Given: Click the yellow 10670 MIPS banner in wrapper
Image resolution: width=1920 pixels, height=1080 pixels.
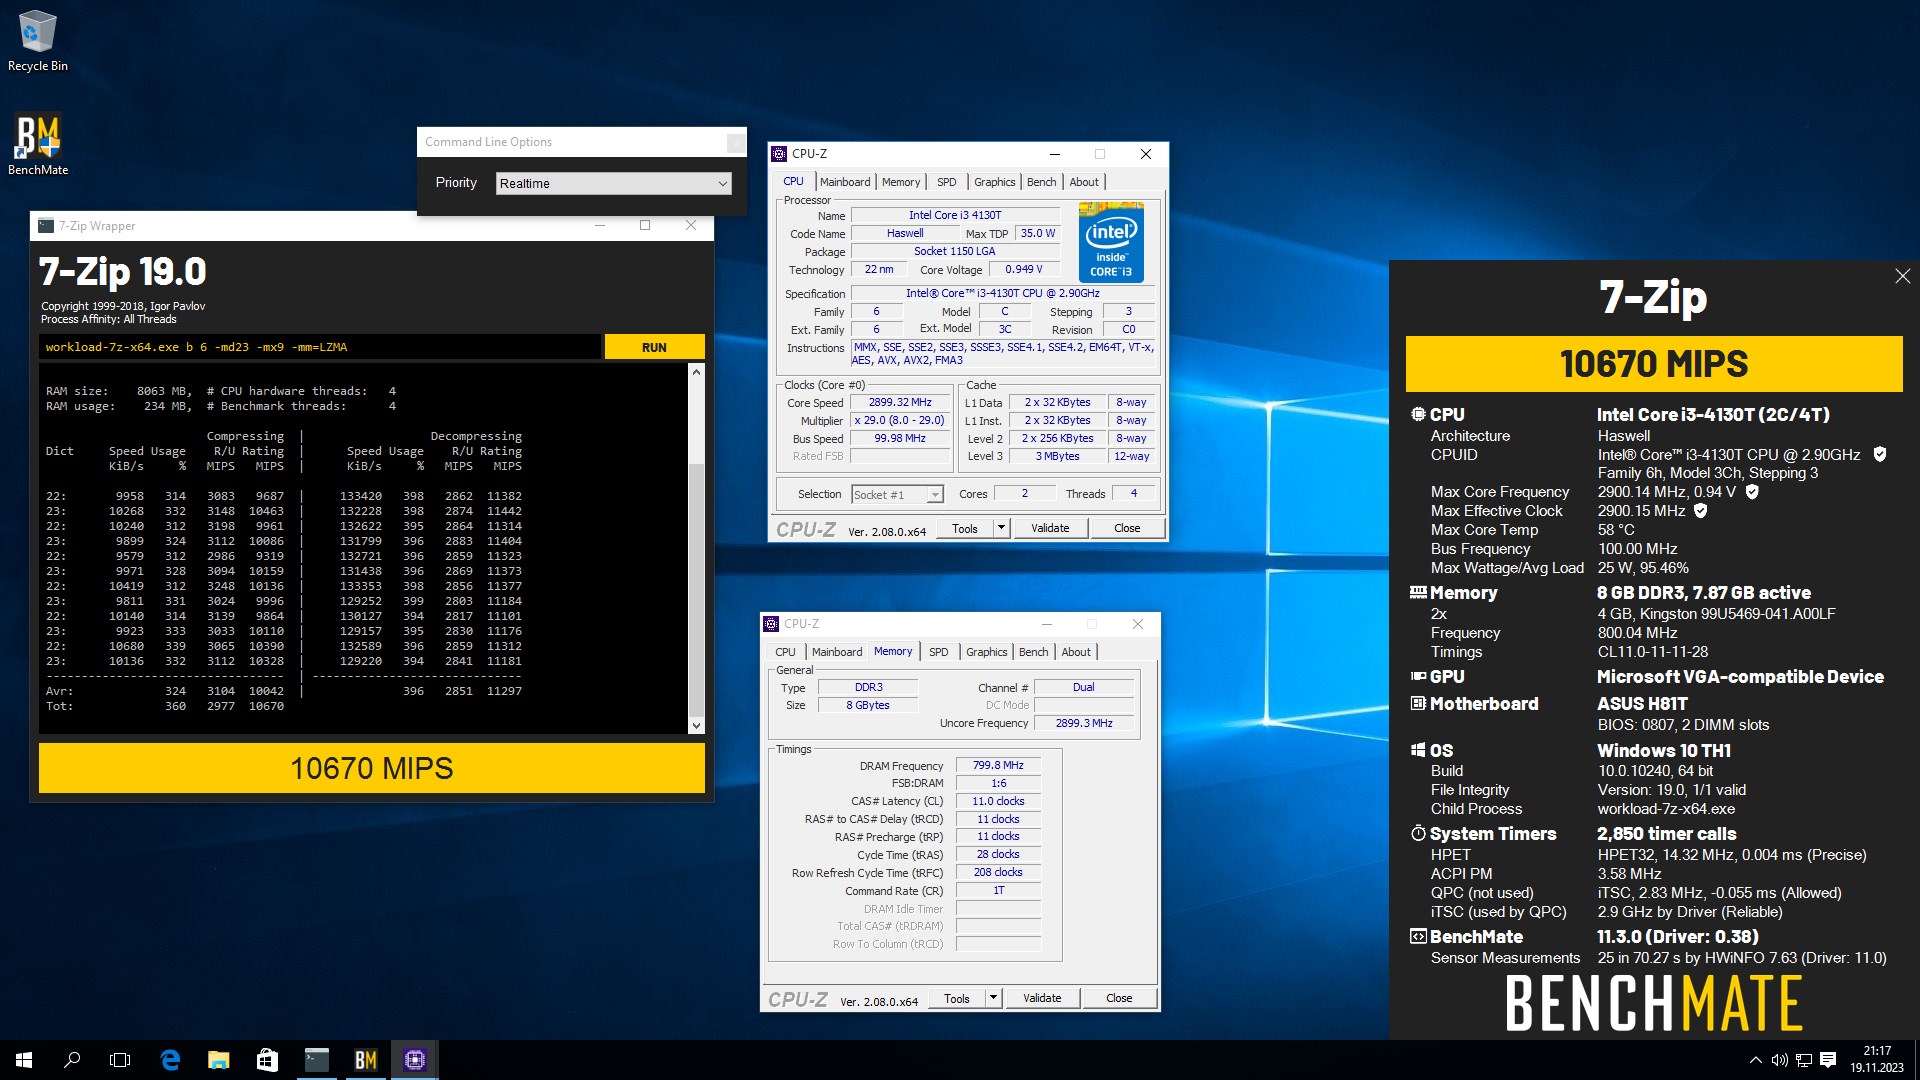Looking at the screenshot, I should 372,768.
